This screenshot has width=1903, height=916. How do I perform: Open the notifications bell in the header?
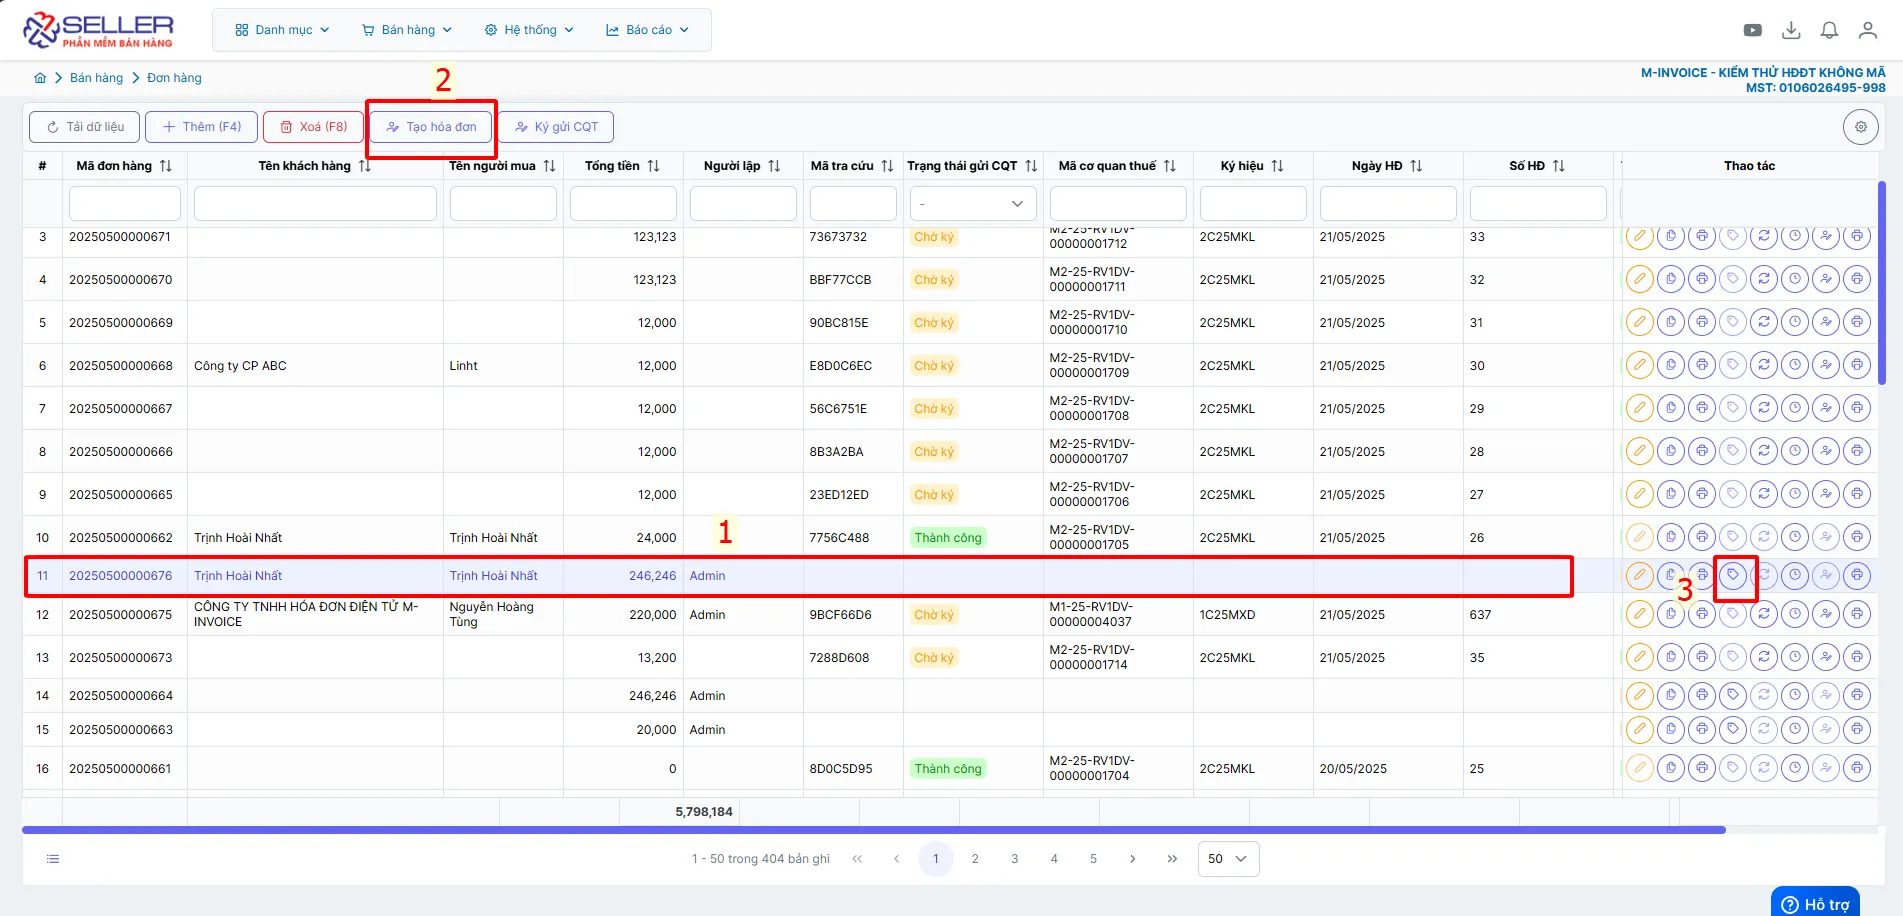[x=1829, y=30]
